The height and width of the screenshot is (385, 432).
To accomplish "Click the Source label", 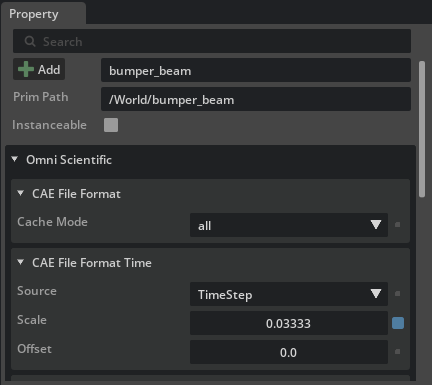I will coord(37,291).
